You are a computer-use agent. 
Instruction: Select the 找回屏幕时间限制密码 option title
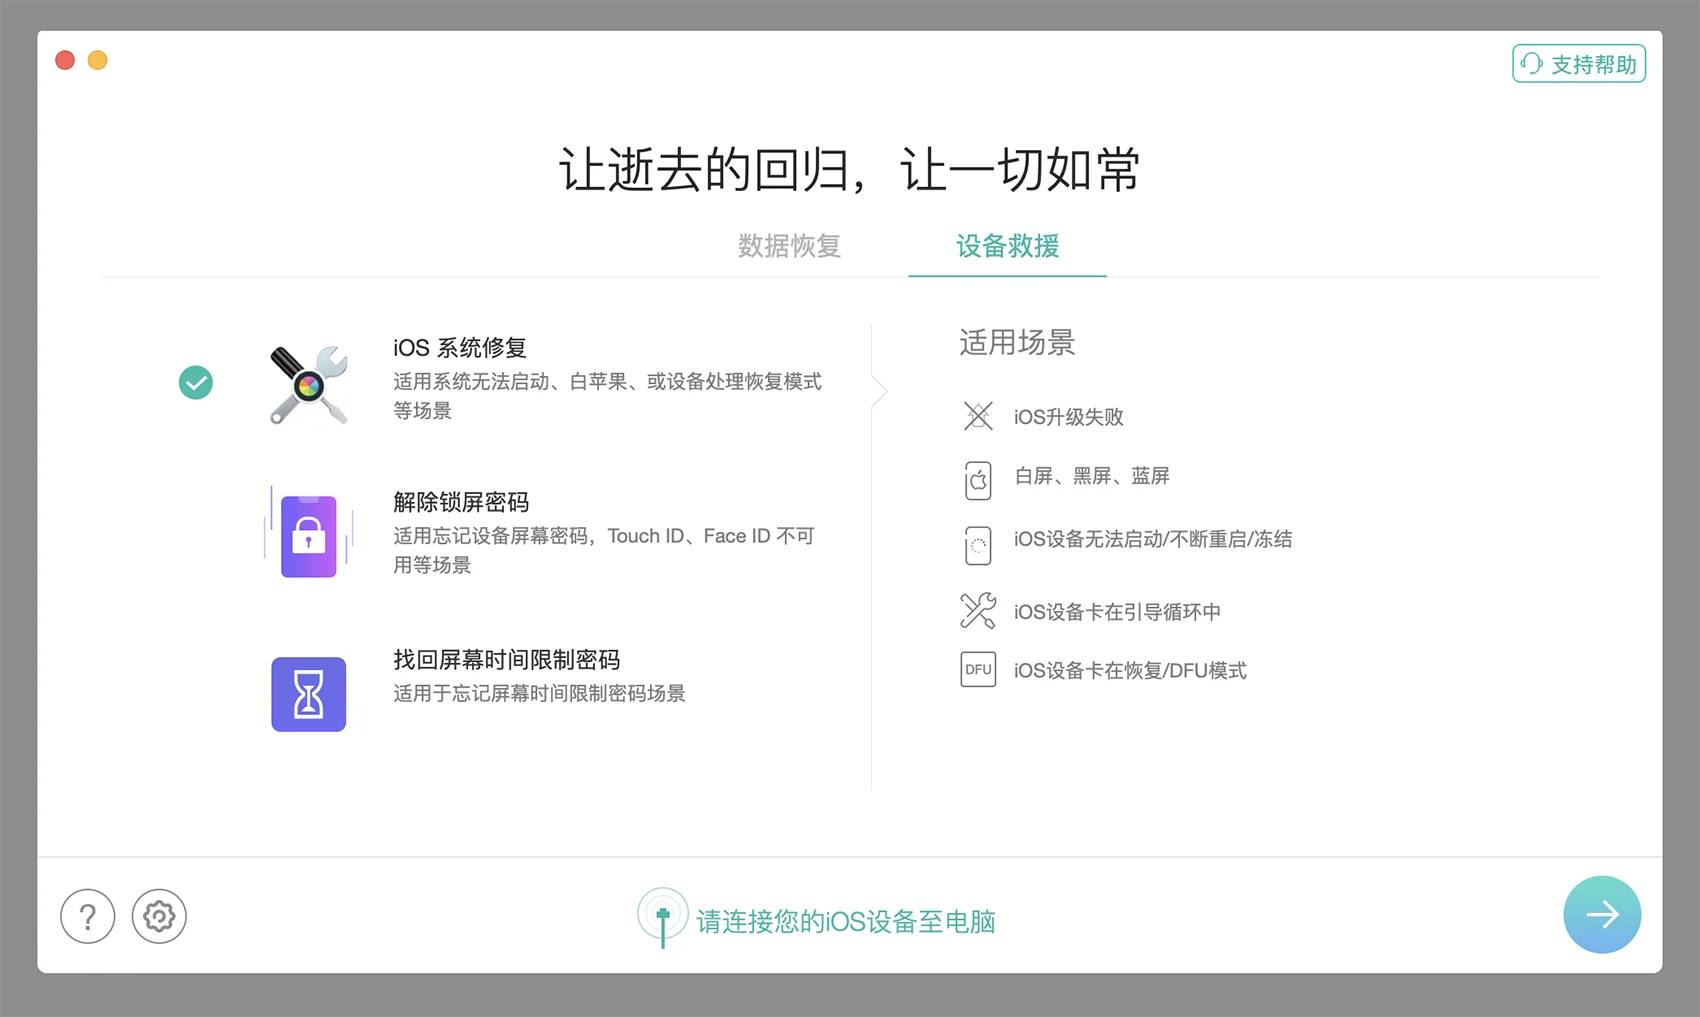click(x=507, y=660)
